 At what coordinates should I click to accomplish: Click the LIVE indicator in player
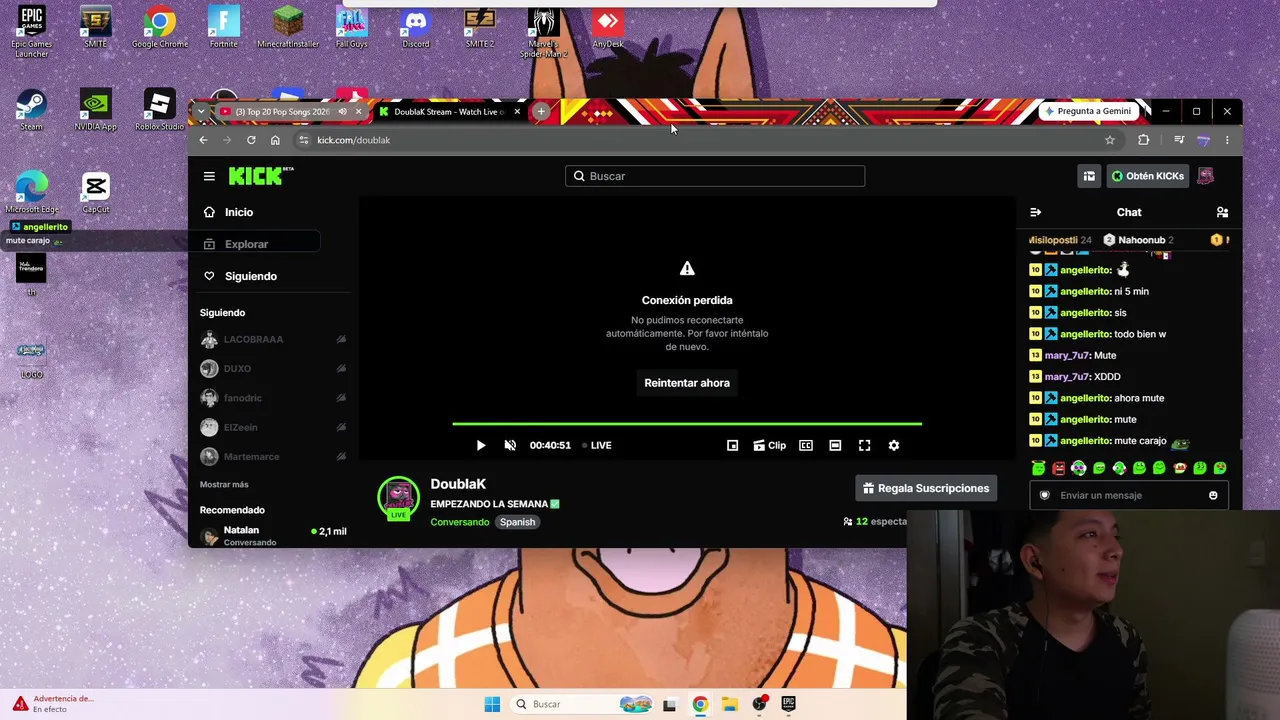tap(597, 445)
